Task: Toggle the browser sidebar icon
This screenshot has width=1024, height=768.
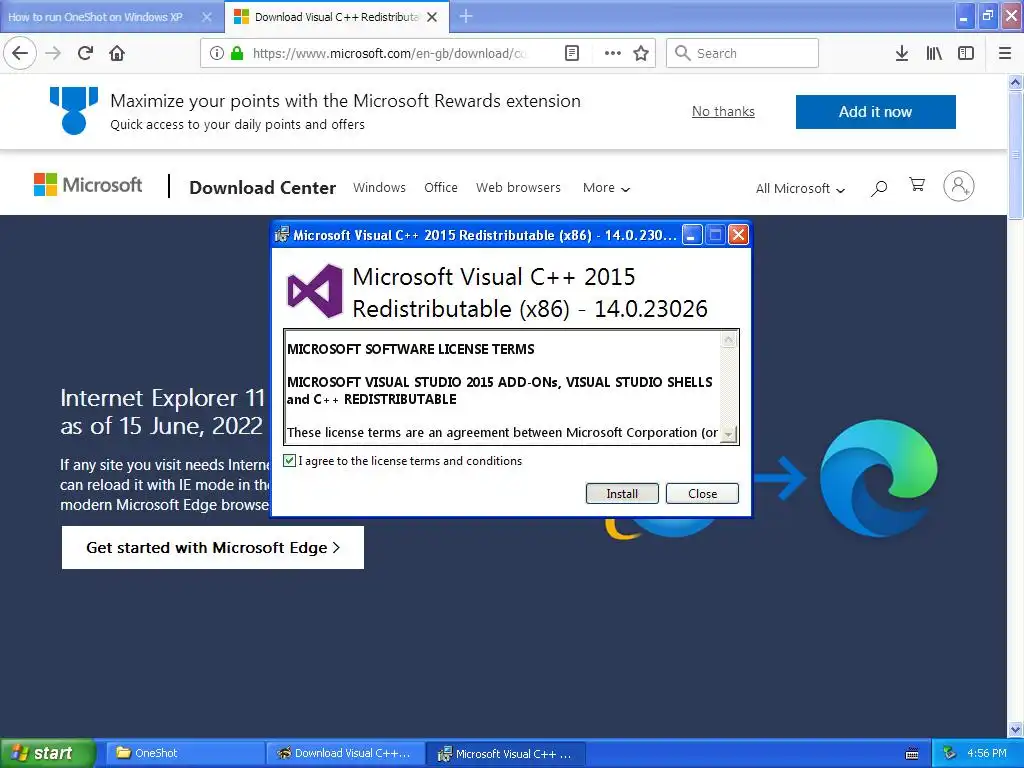Action: tap(966, 53)
